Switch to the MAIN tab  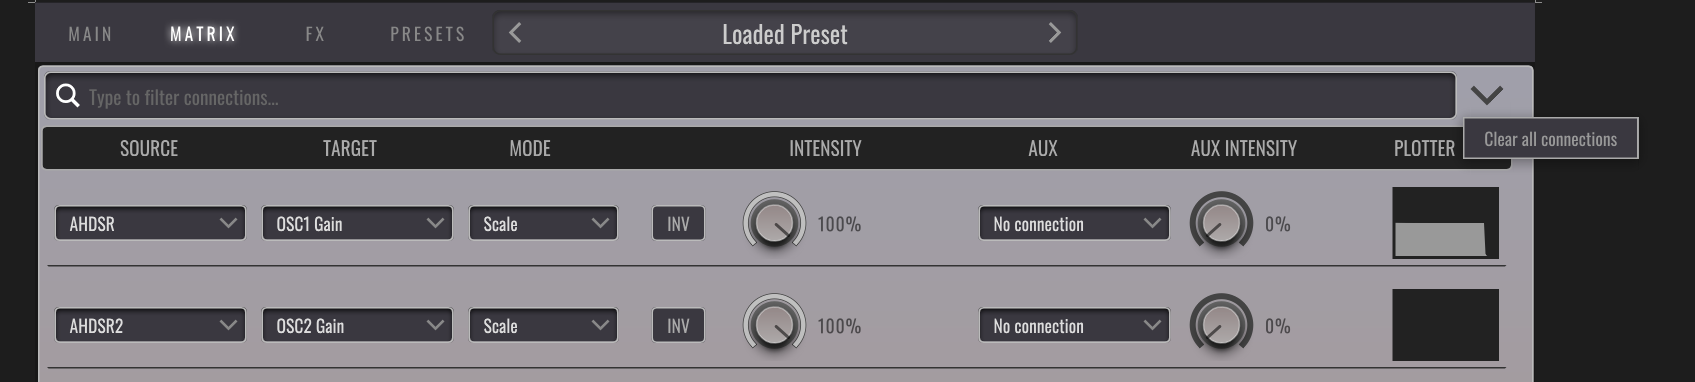[90, 34]
